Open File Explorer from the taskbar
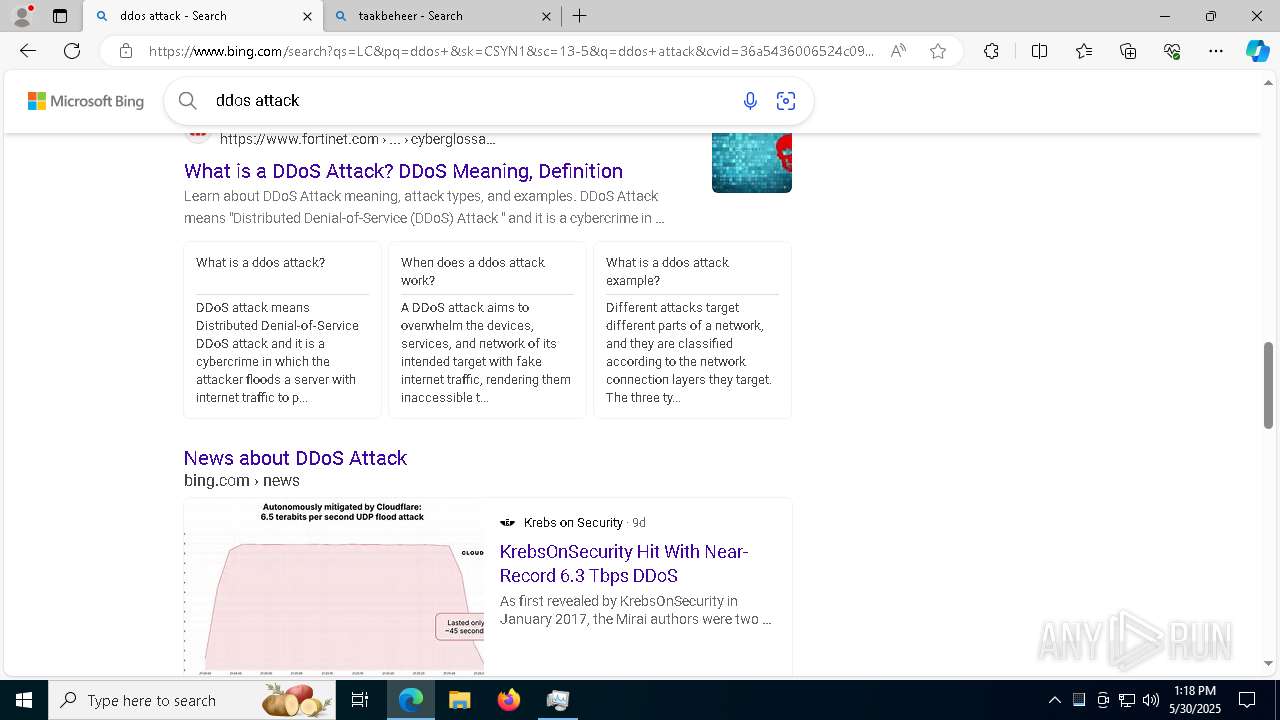The height and width of the screenshot is (720, 1280). [459, 700]
